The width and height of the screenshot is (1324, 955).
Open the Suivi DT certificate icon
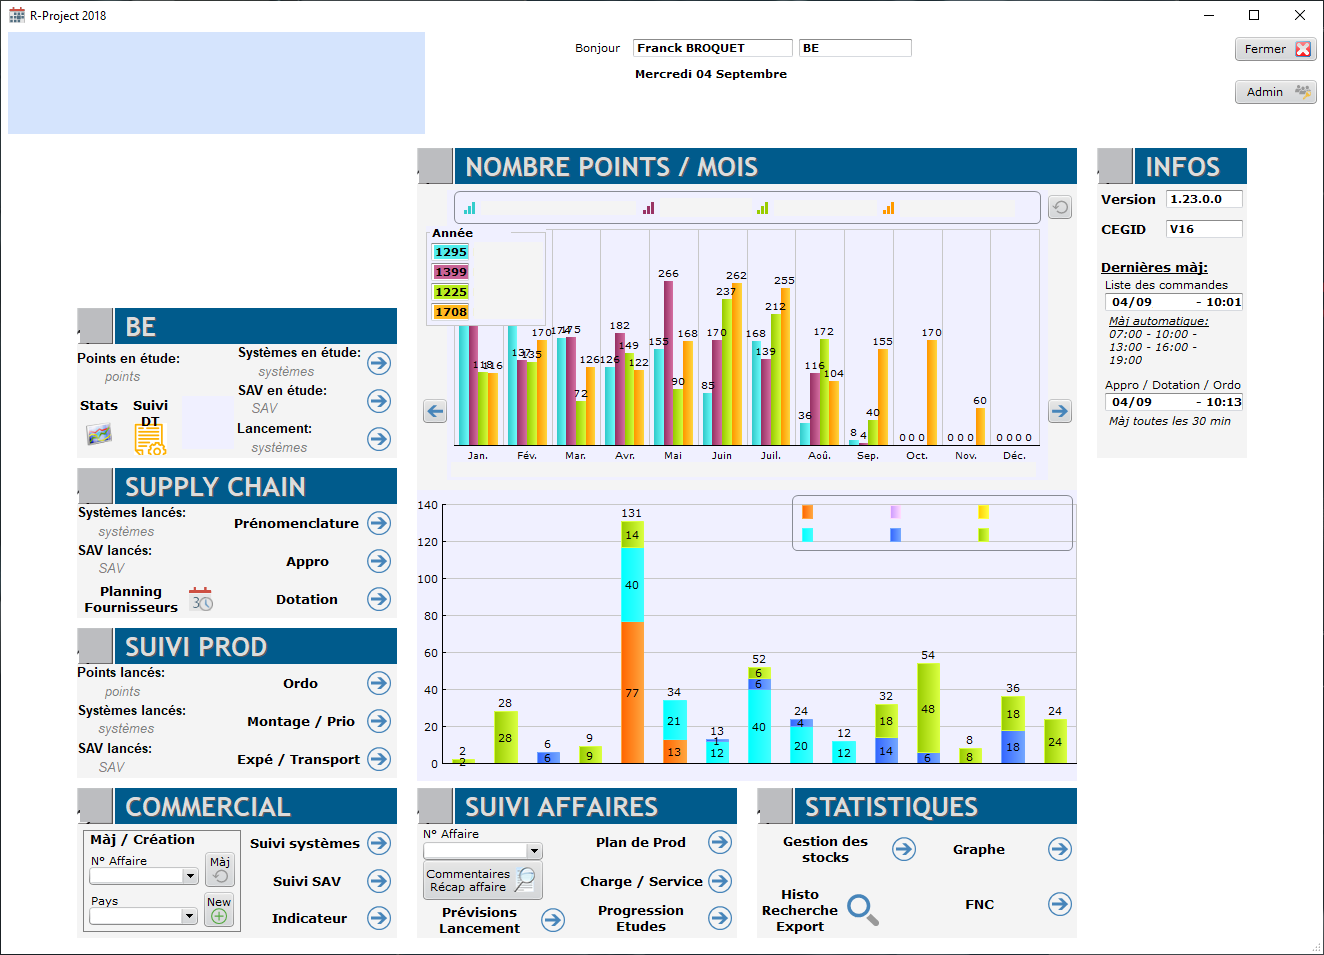coord(150,437)
